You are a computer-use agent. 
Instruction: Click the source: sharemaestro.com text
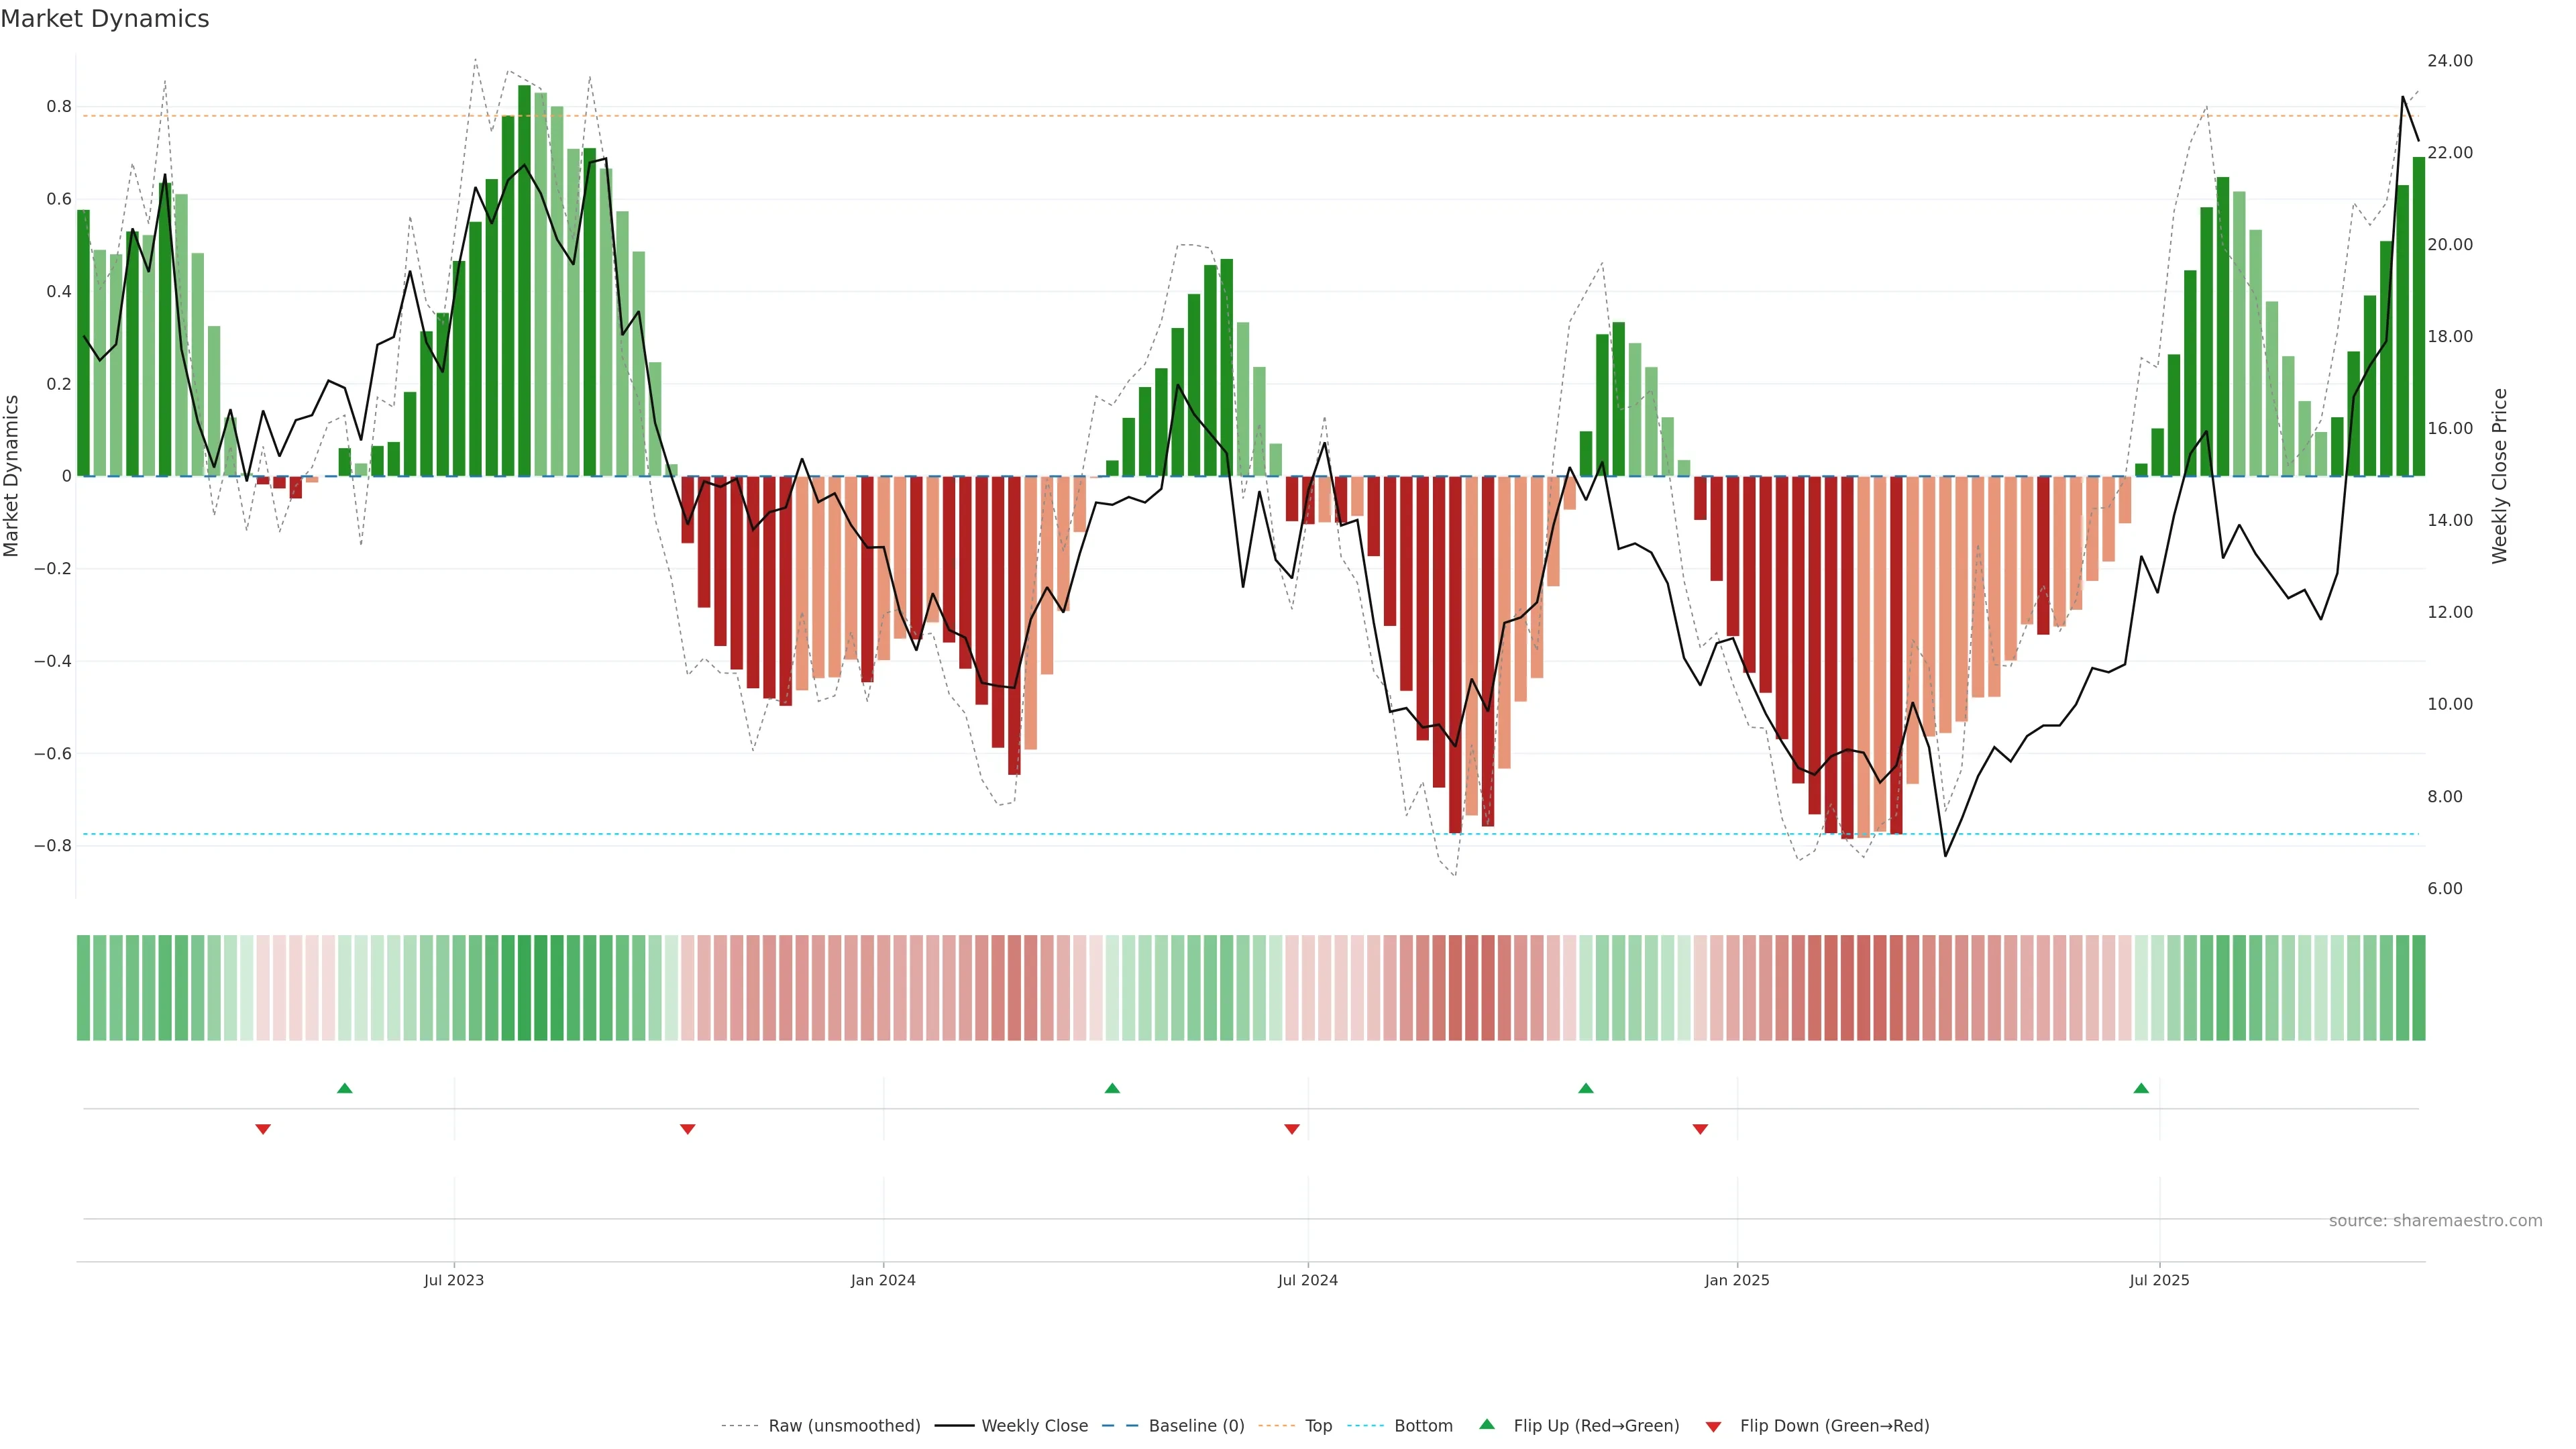(2435, 1221)
